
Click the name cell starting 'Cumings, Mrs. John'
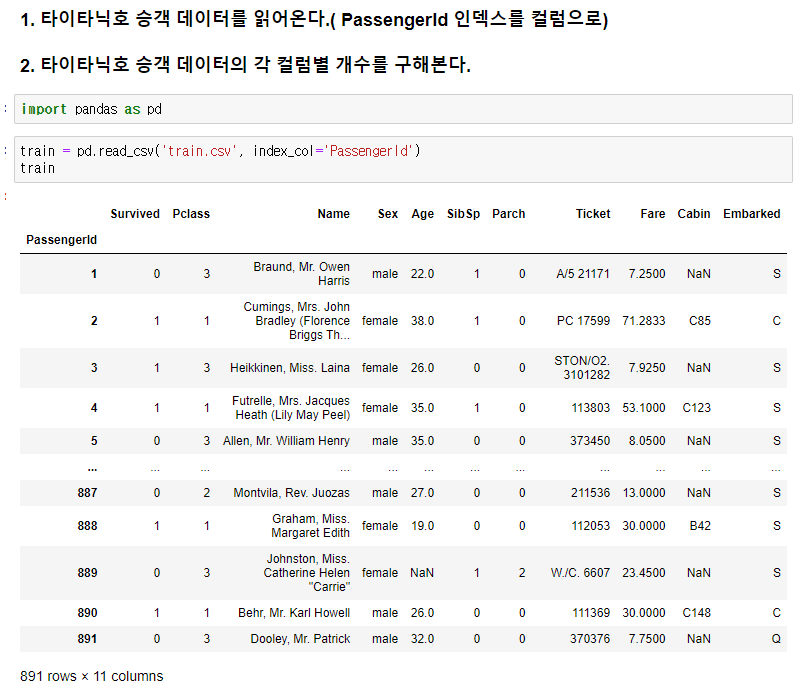point(297,321)
